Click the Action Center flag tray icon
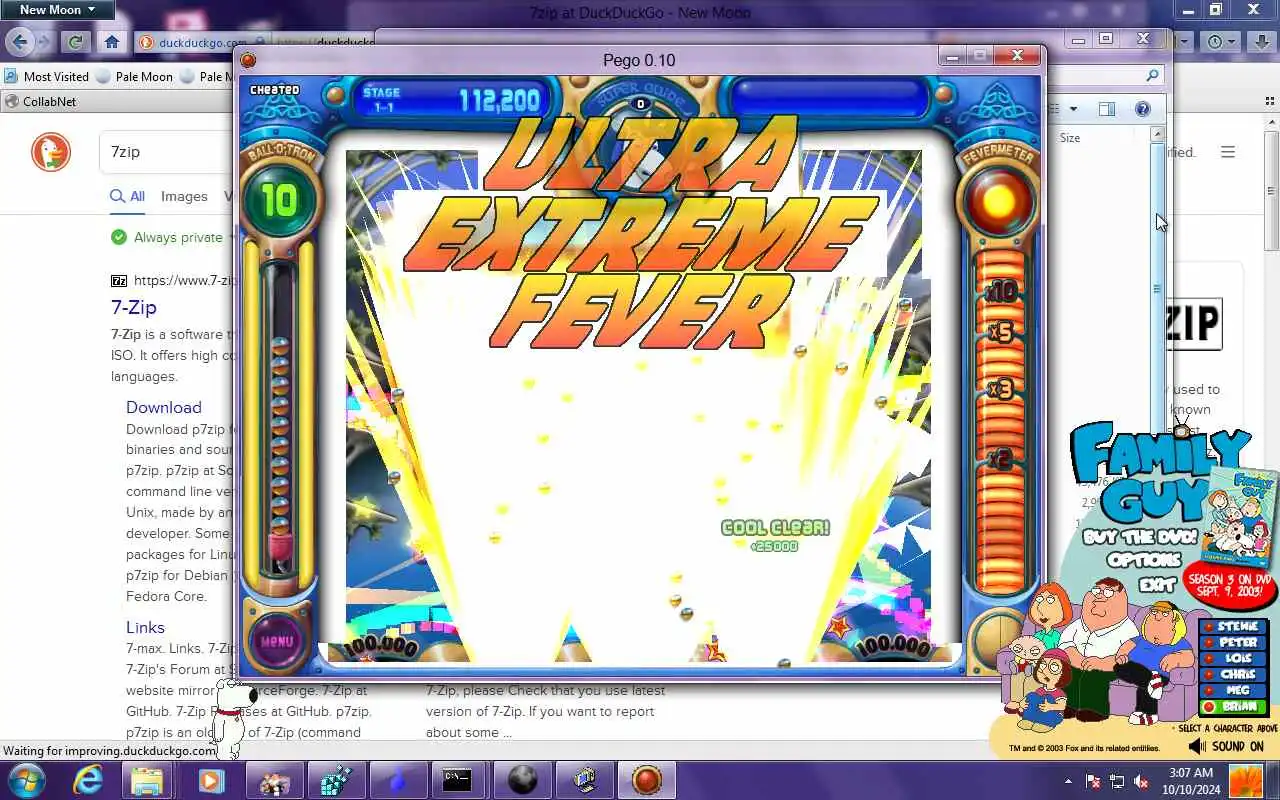 [x=1093, y=781]
